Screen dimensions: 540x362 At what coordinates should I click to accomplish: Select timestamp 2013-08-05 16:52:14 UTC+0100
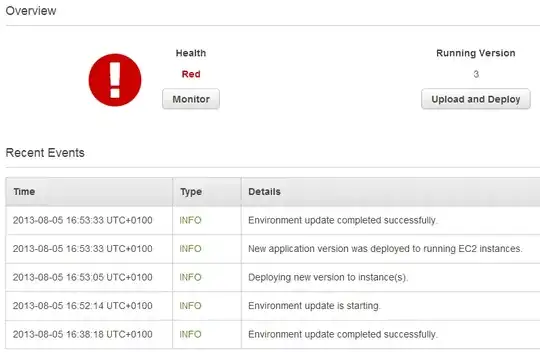pos(83,306)
